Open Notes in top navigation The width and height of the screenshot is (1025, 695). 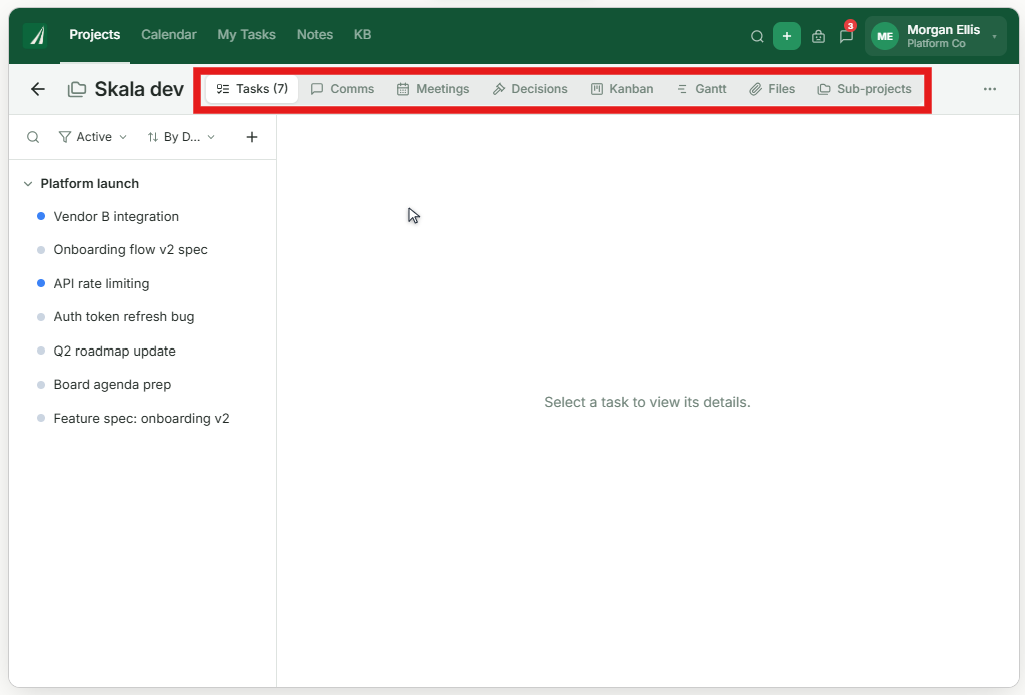click(315, 35)
